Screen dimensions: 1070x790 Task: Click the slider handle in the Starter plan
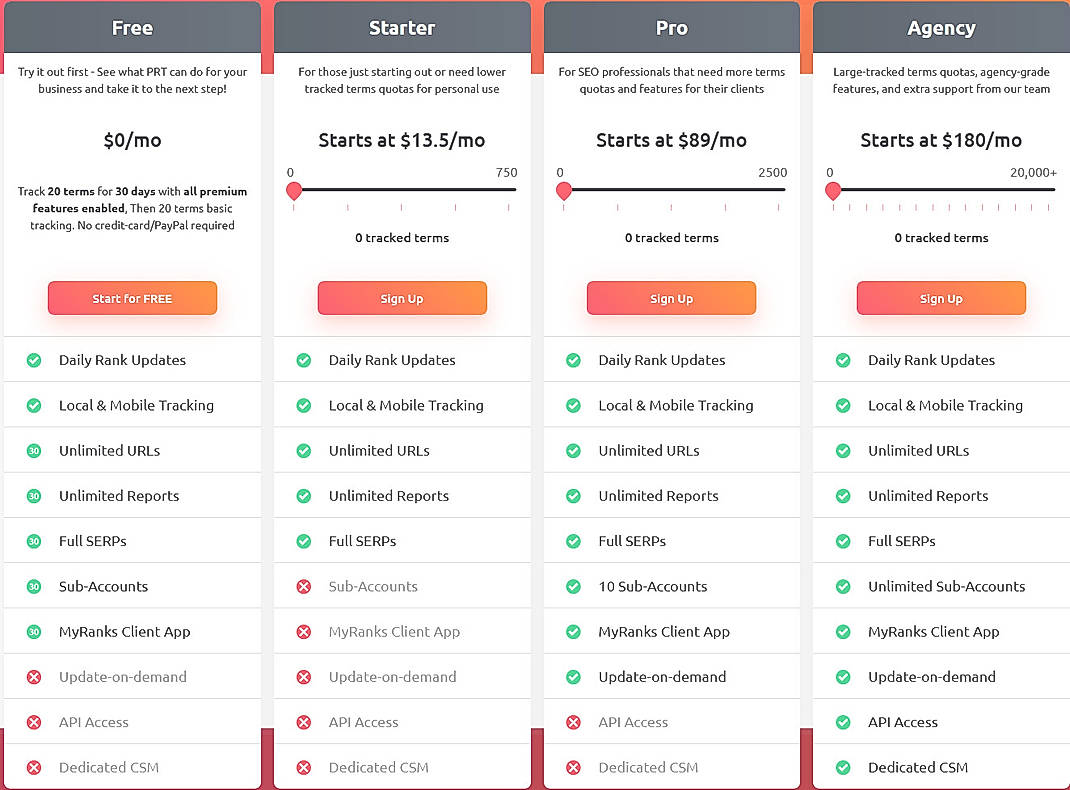click(x=294, y=191)
